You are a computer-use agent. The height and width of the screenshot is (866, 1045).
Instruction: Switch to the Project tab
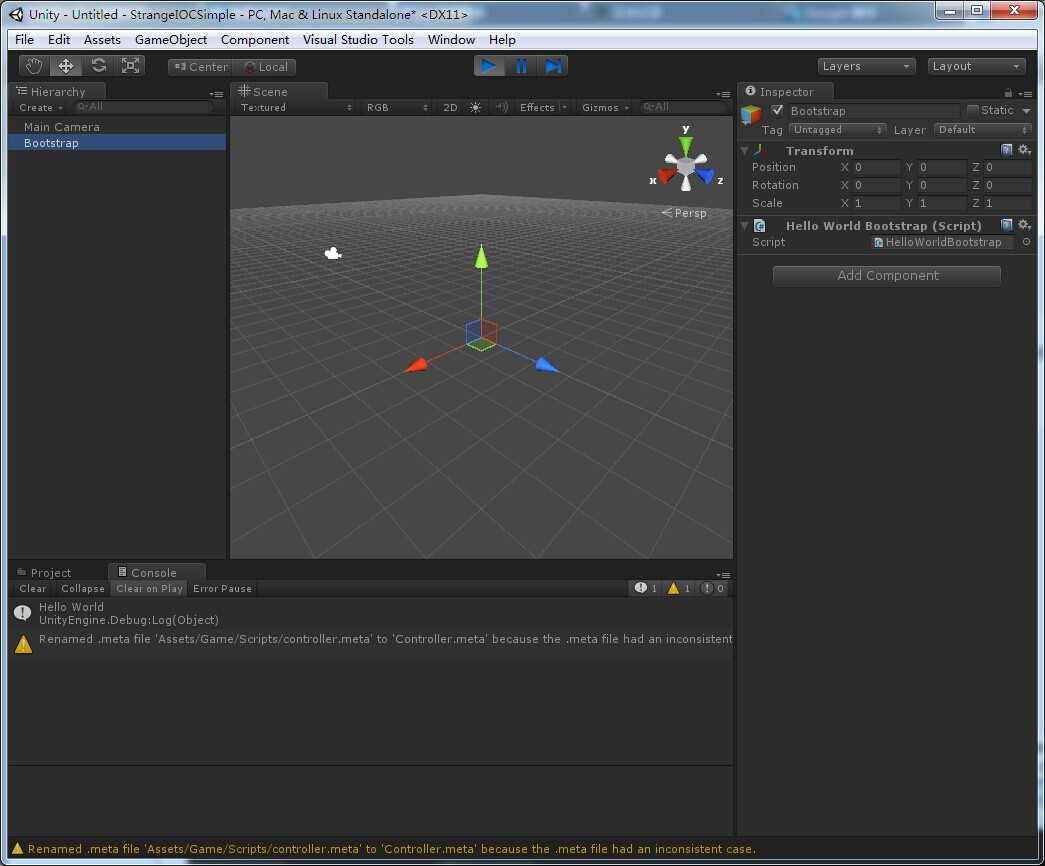coord(44,573)
